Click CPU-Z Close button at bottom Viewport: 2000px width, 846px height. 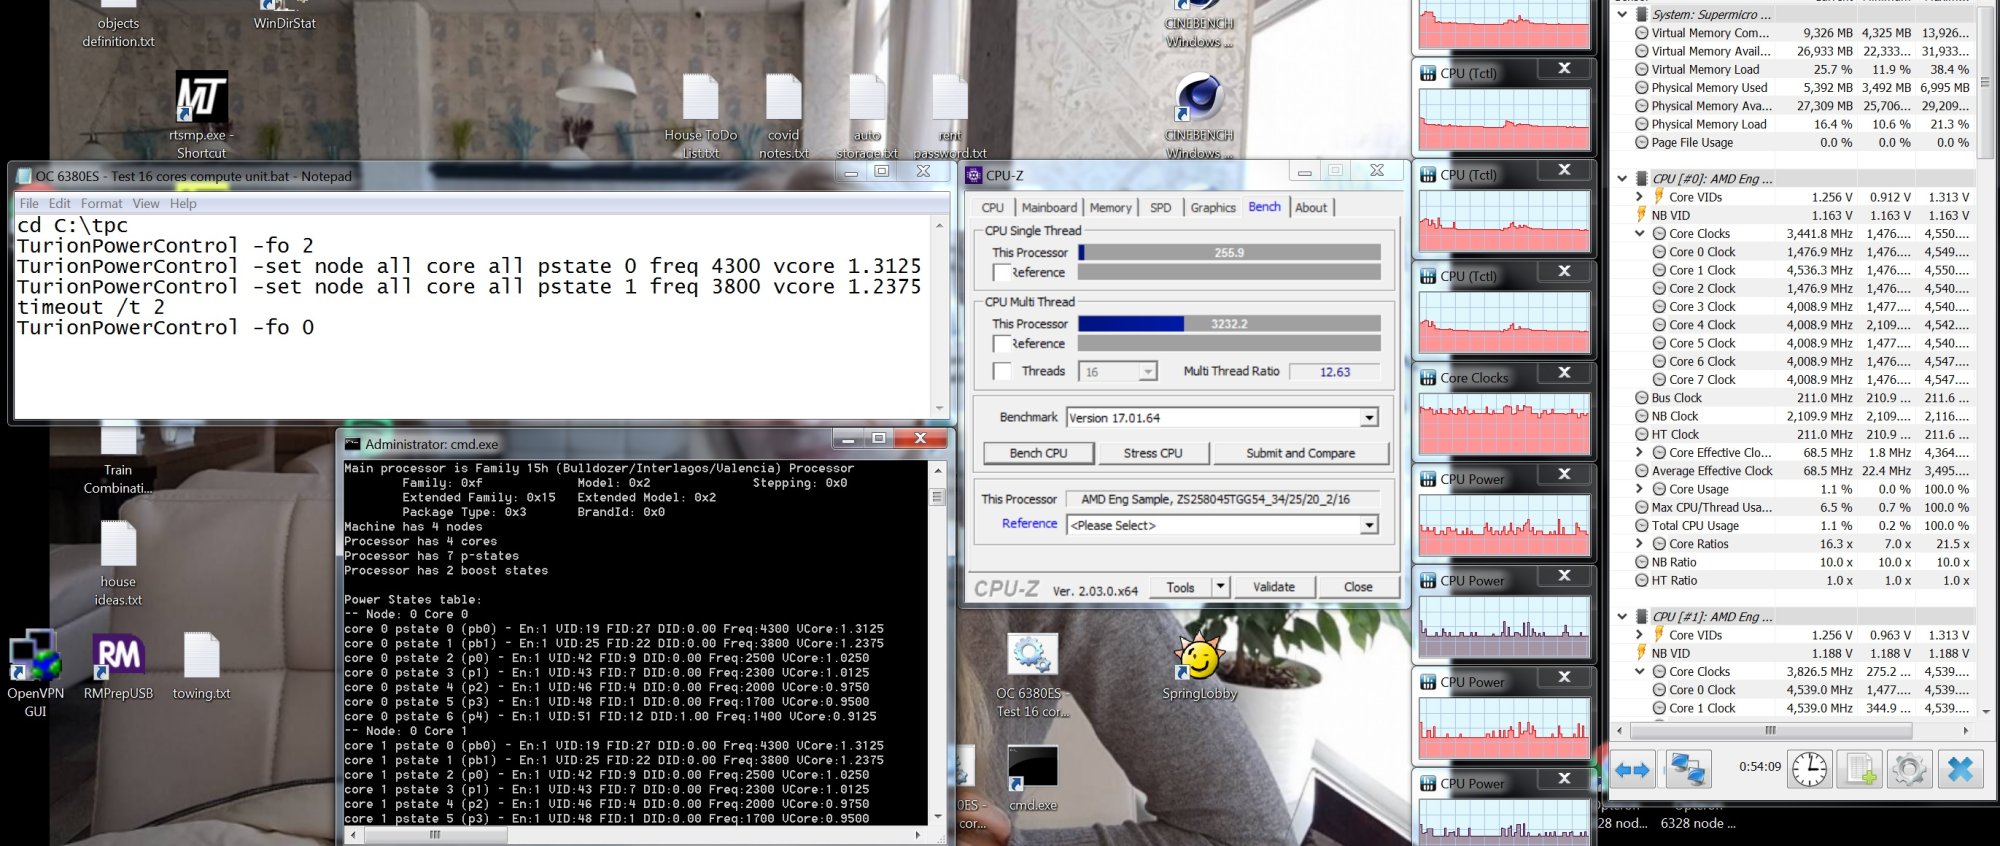pos(1358,587)
